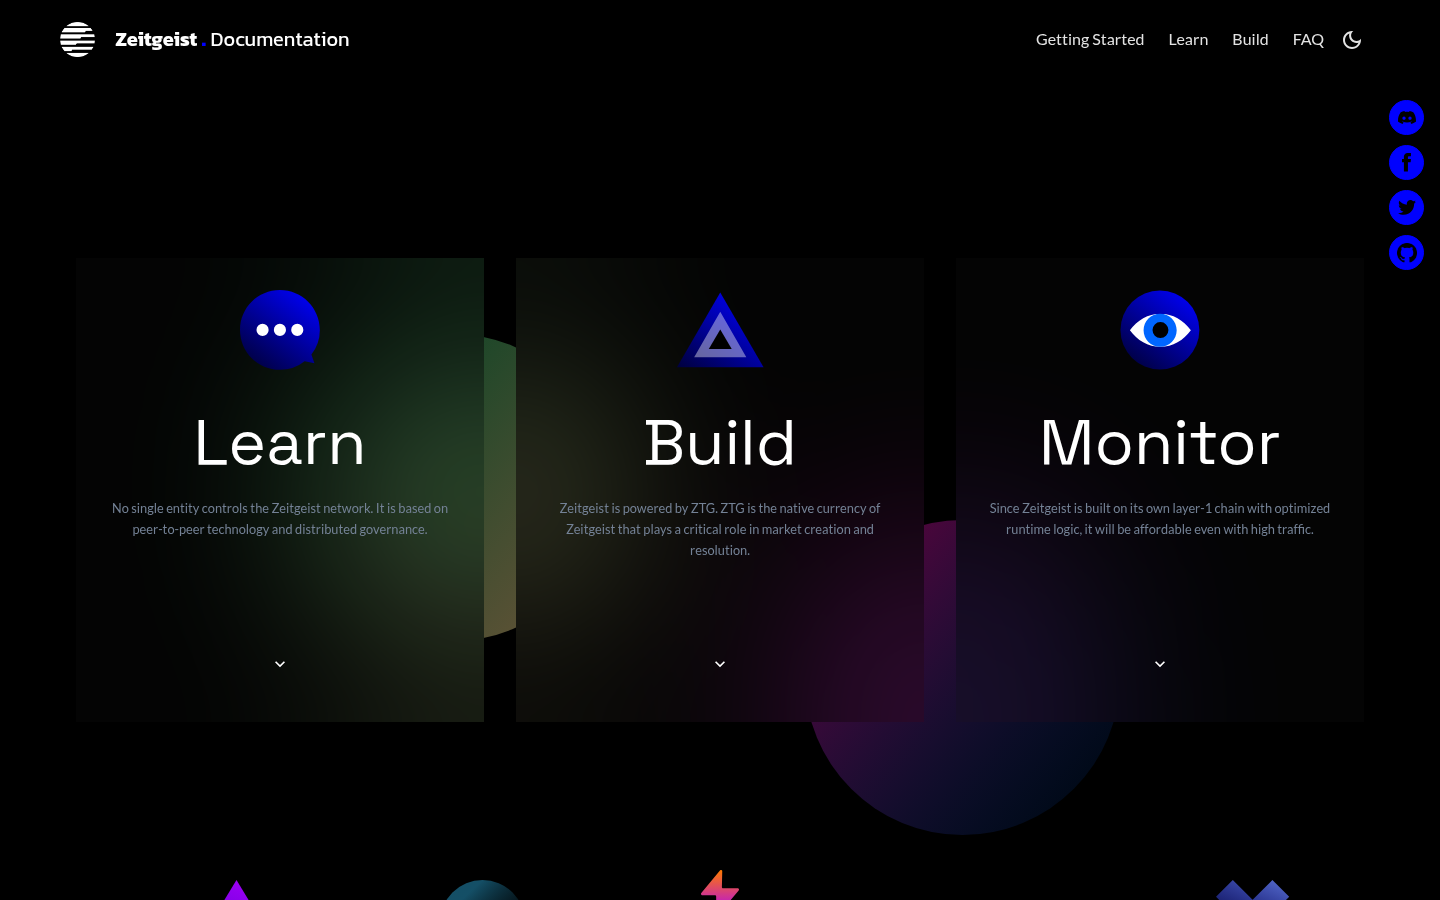This screenshot has height=900, width=1440.
Task: Click the purple triangle icon at the bottom
Action: tap(236, 891)
